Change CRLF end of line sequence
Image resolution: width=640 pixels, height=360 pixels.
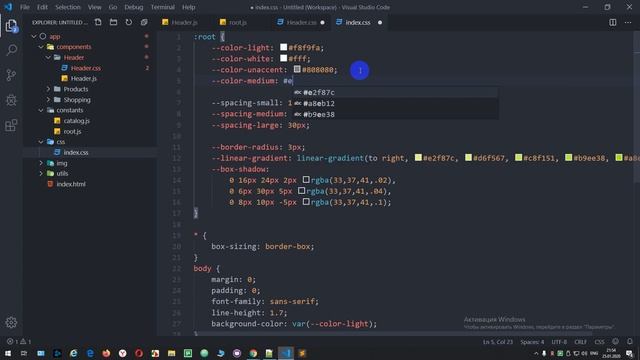pos(580,342)
